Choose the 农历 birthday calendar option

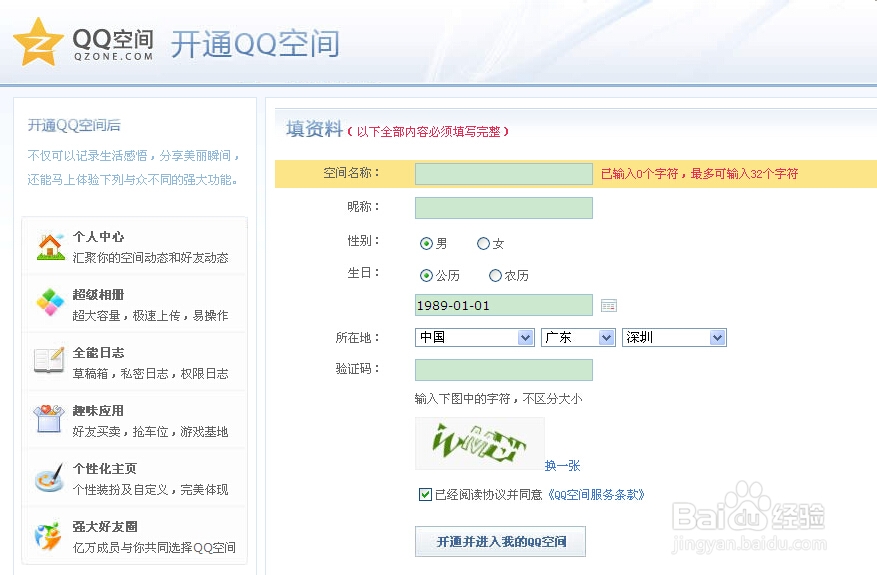495,275
